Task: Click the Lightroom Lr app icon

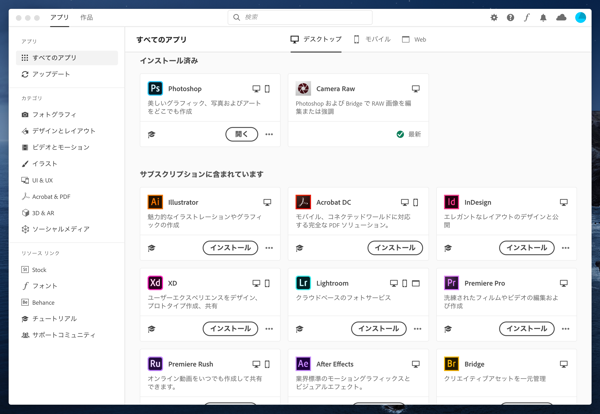Action: coord(303,283)
